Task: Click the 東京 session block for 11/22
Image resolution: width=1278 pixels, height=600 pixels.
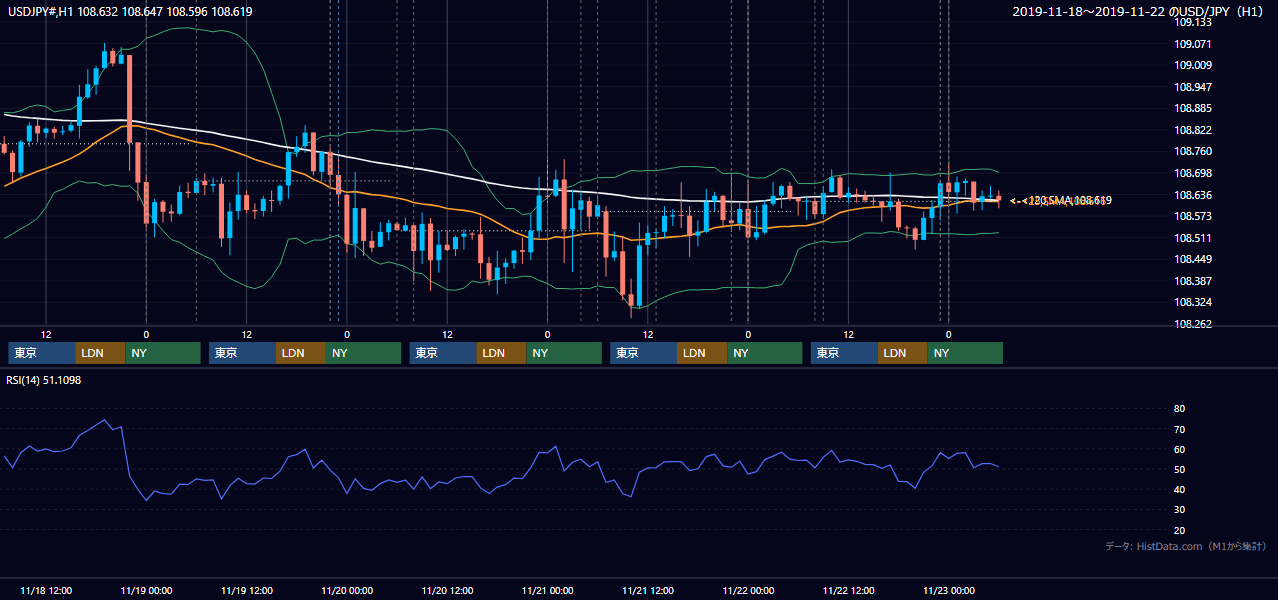Action: [845, 353]
